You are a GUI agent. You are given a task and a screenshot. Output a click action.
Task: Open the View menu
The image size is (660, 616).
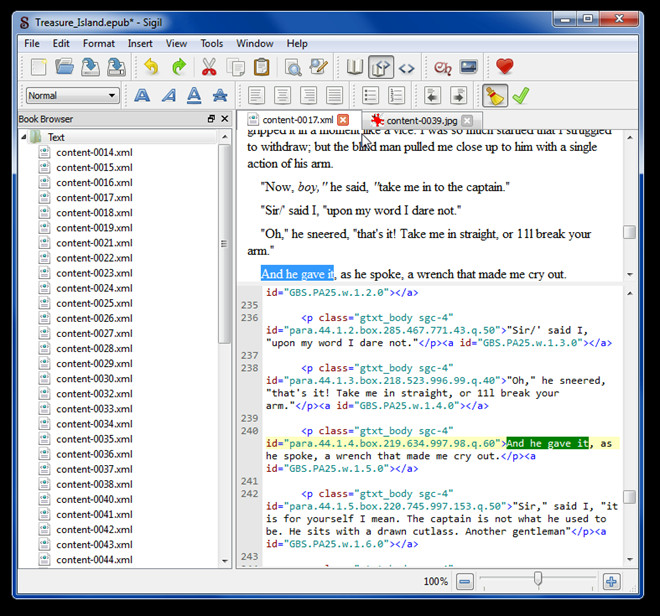click(x=176, y=43)
